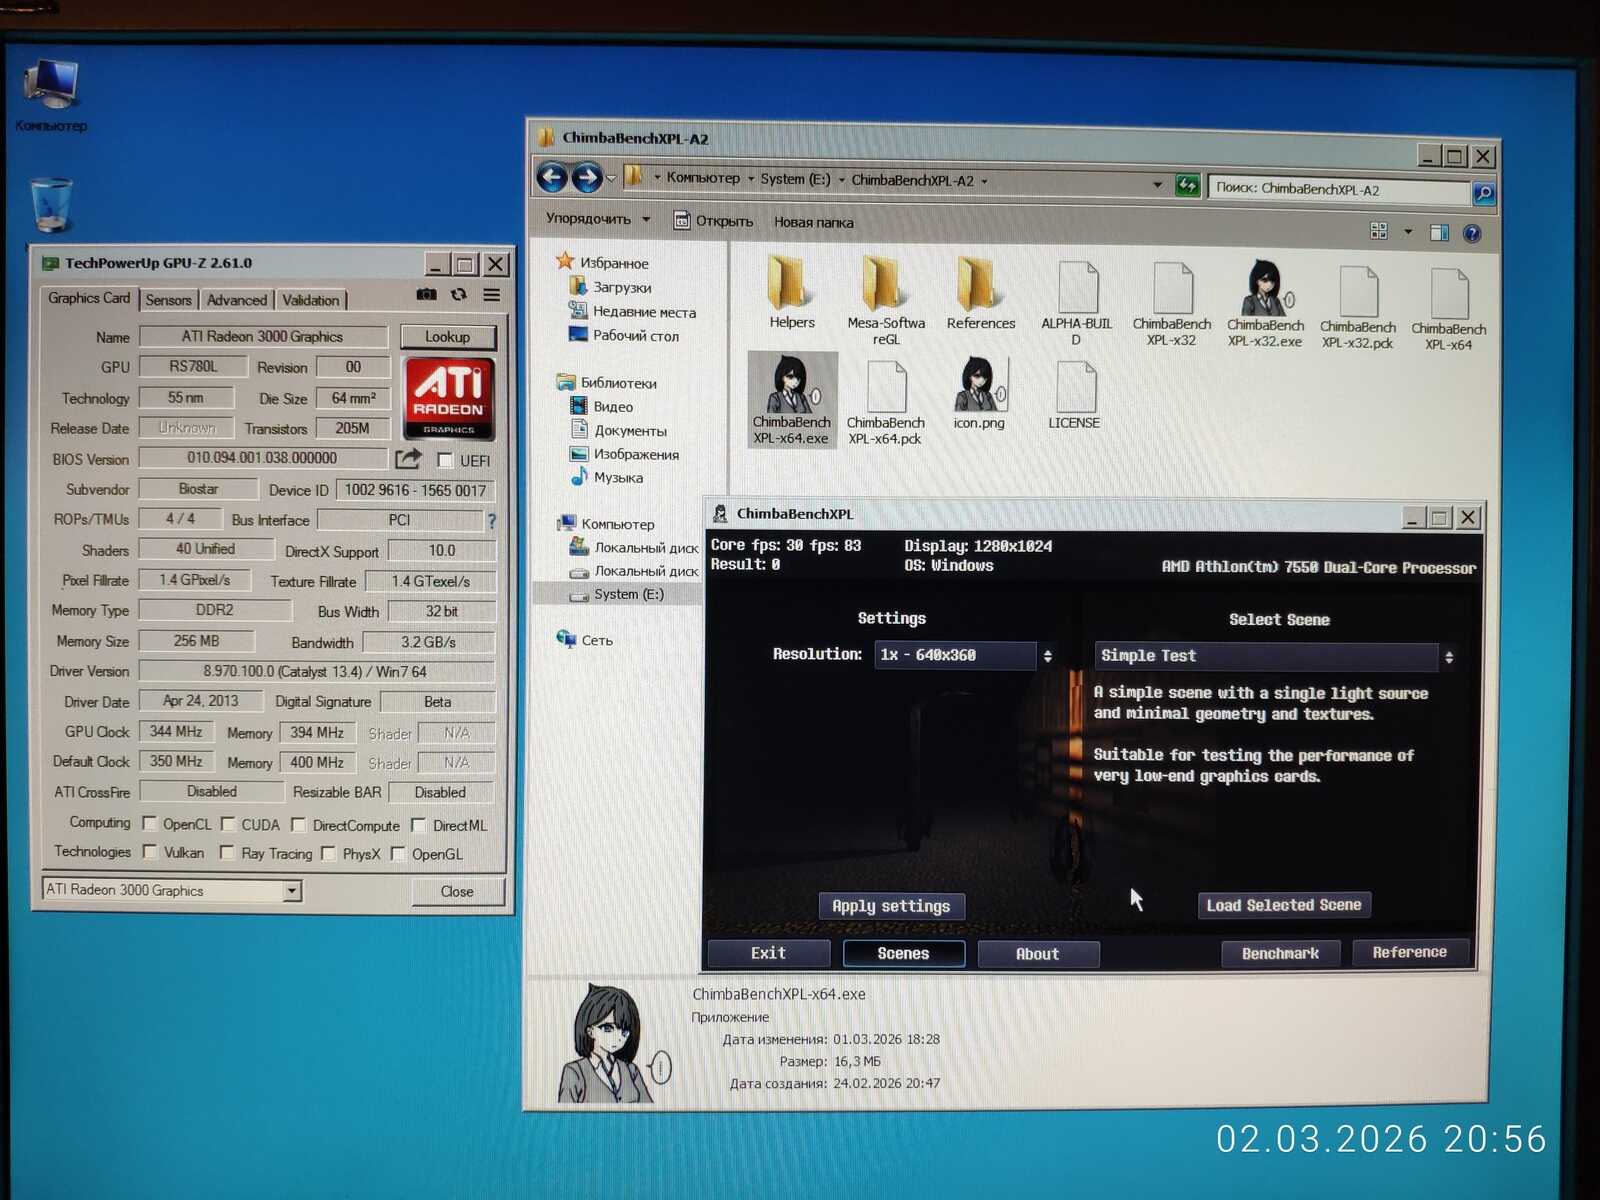1600x1200 pixels.
Task: Click the Lookup button
Action: coord(448,337)
